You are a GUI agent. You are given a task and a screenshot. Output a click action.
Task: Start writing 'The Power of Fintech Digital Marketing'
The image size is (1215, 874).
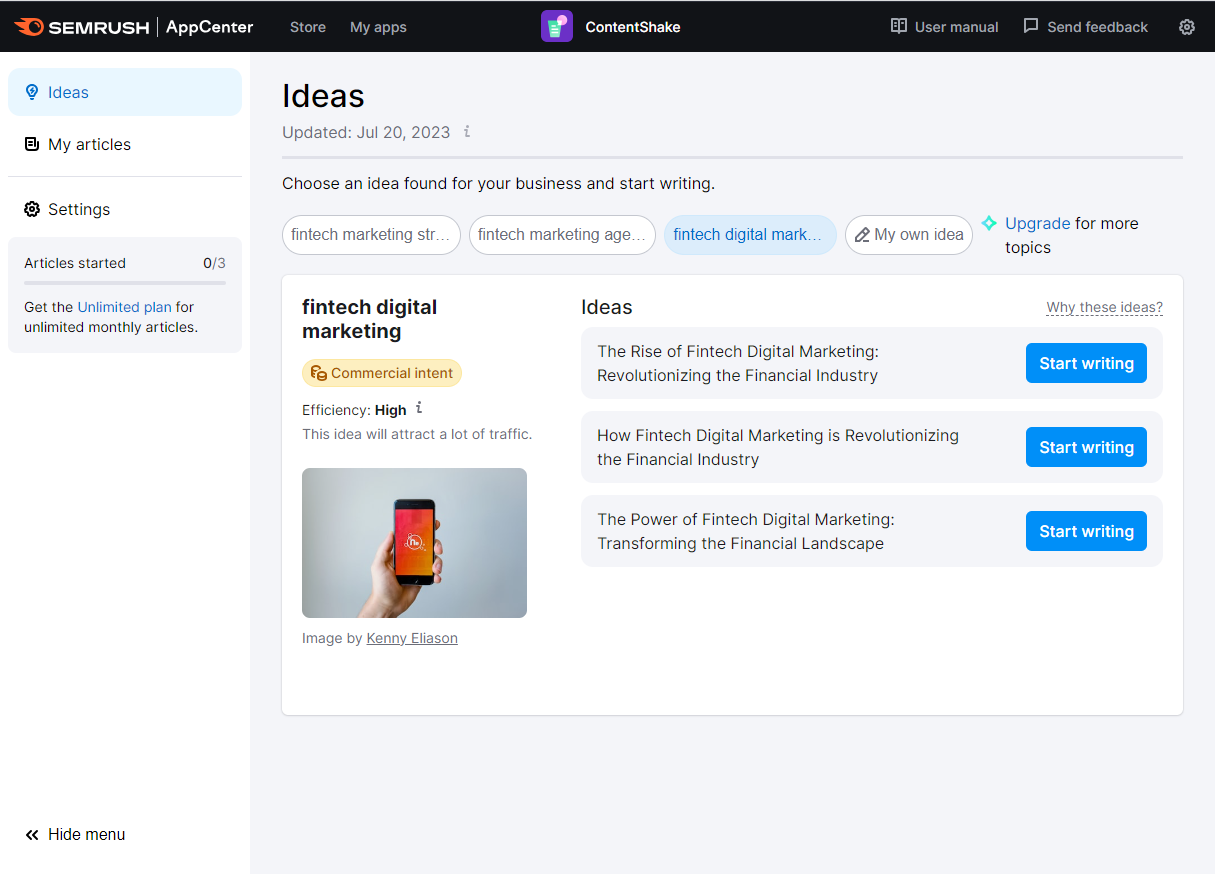point(1086,531)
